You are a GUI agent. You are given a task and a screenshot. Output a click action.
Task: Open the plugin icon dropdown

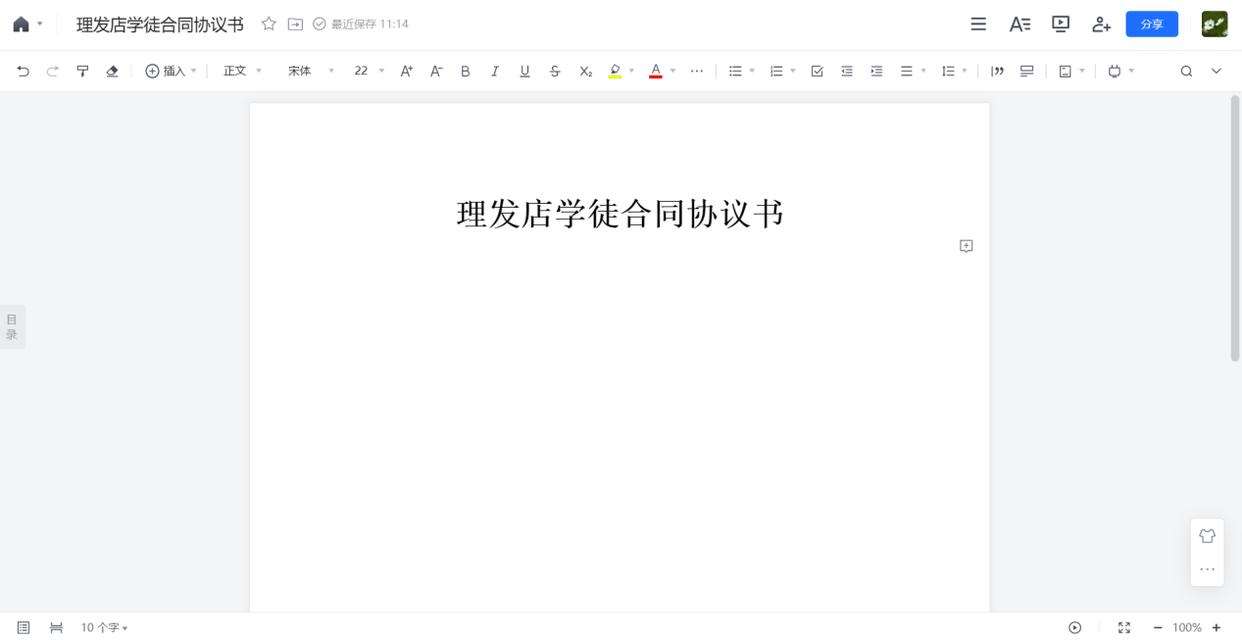1121,71
